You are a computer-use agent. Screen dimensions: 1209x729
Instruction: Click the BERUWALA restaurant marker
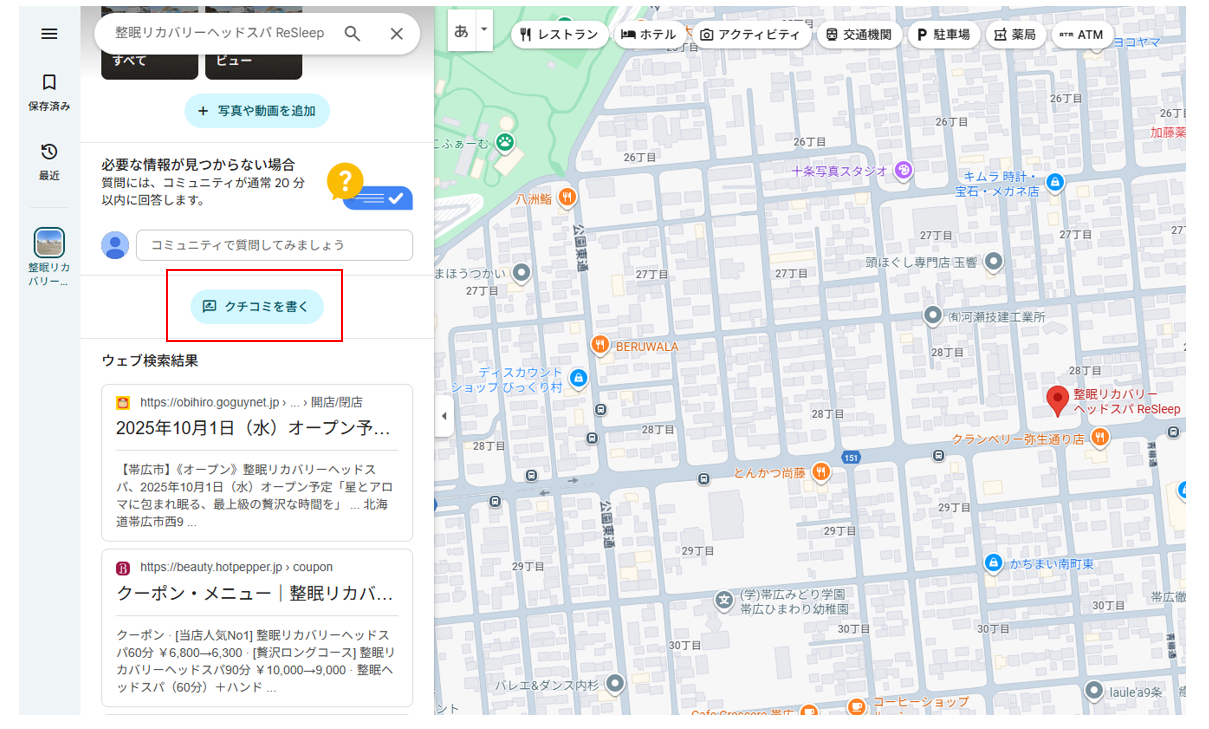[600, 346]
